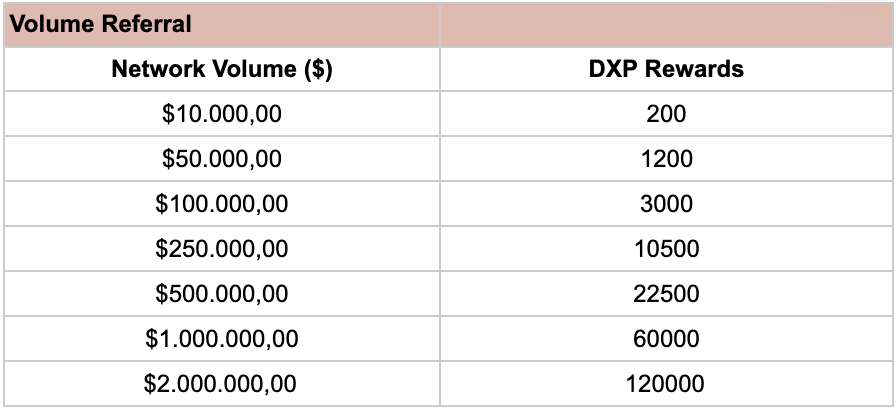The width and height of the screenshot is (896, 408).
Task: Click the DXP Rewards column header
Action: pos(666,69)
